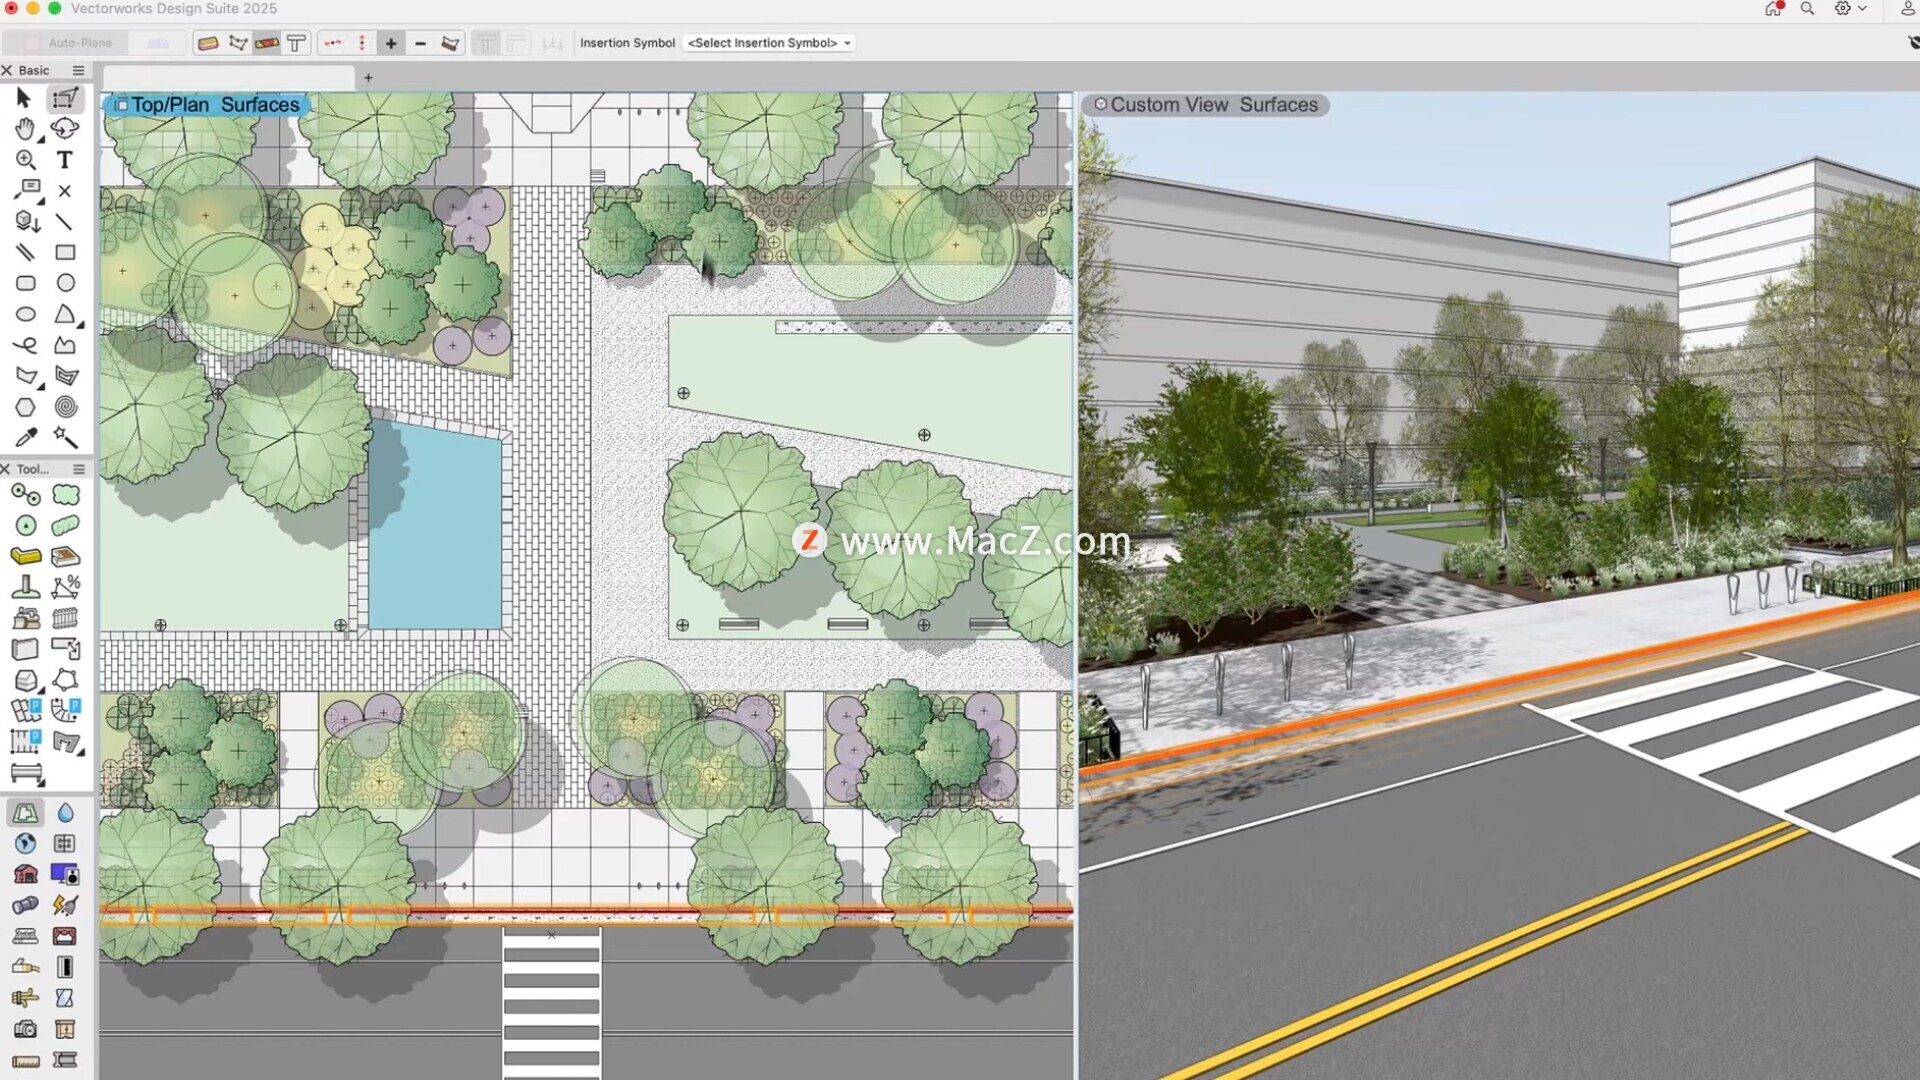Select the Flyover tool
Screen dimensions: 1920x1080
pos(65,128)
